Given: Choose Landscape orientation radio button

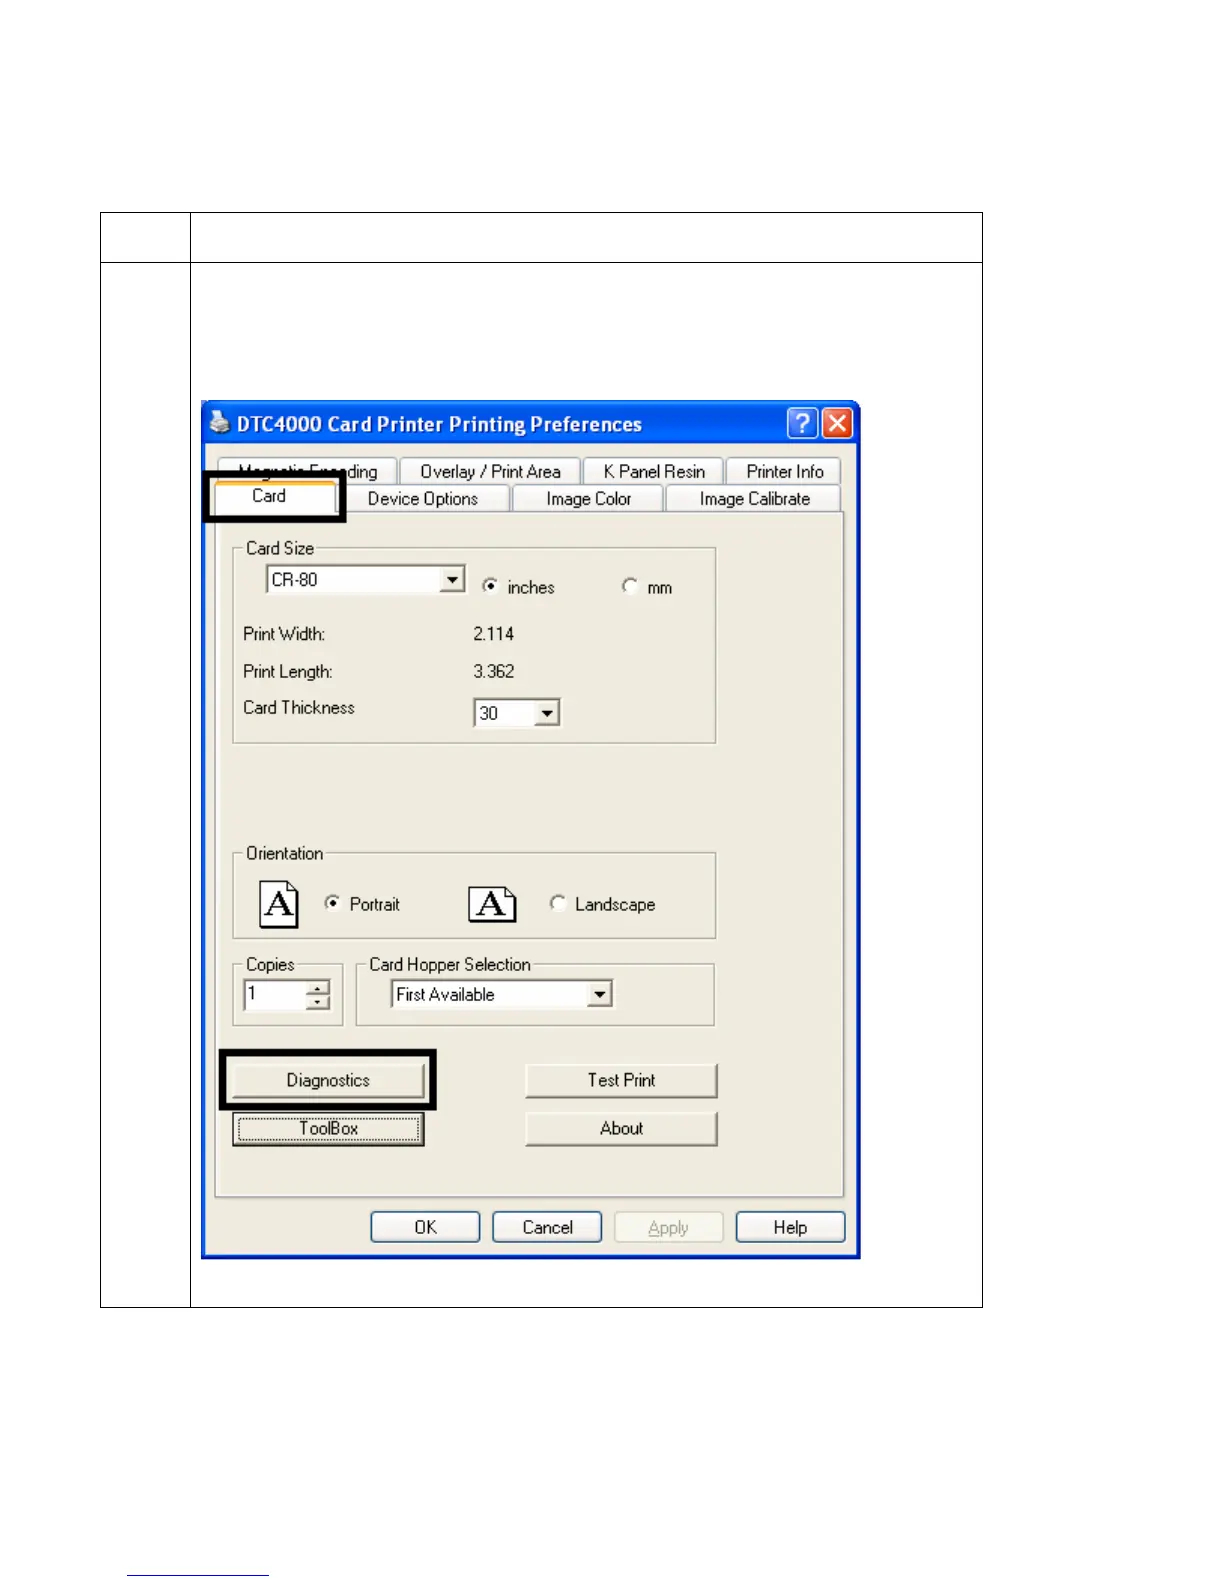Looking at the screenshot, I should (558, 903).
